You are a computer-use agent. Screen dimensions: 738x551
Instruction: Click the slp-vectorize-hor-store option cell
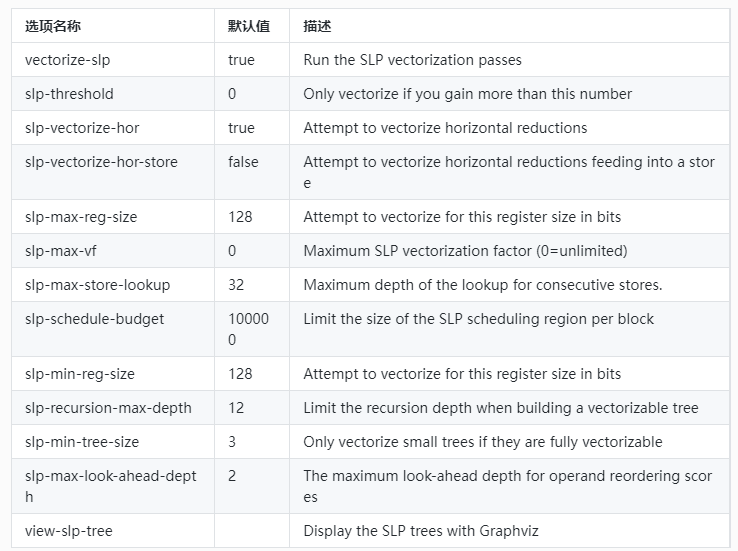(101, 162)
